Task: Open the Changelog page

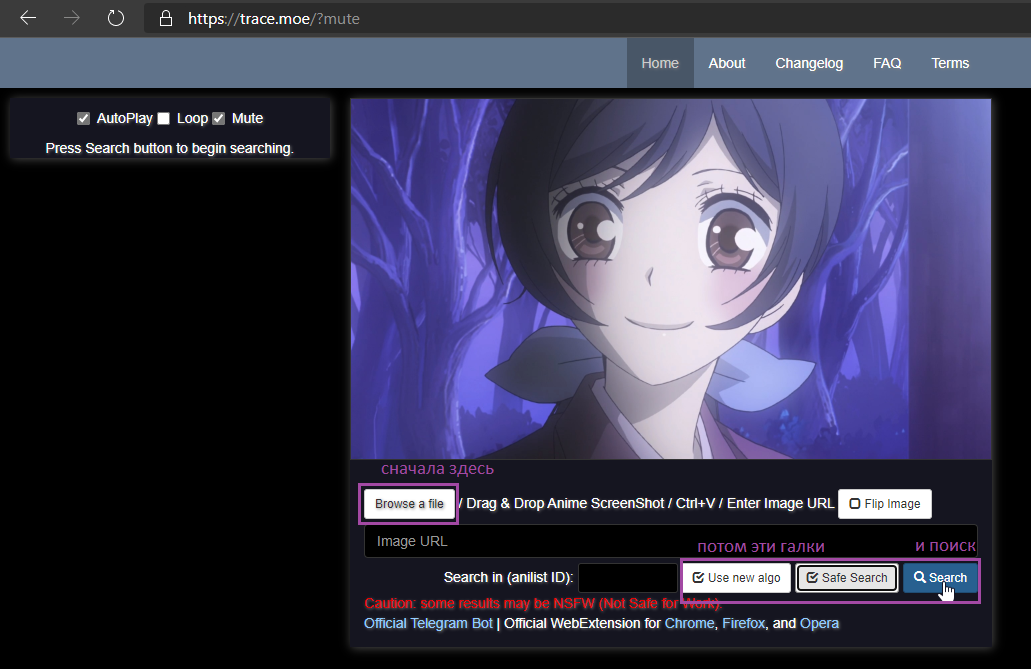Action: tap(809, 63)
